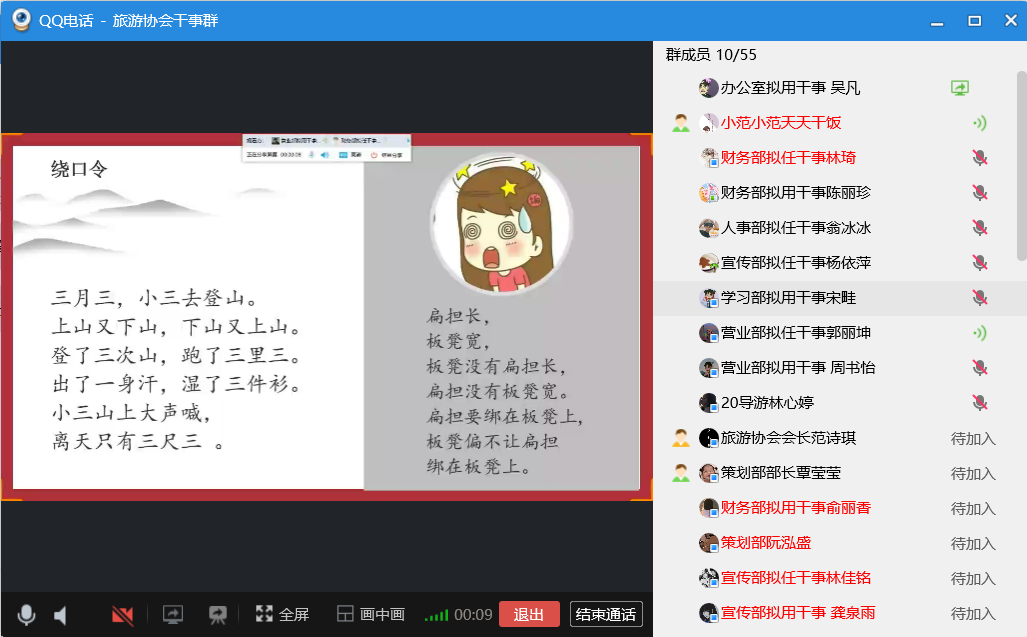Click the presentation share icon beside 全屏
This screenshot has width=1027, height=637.
point(218,614)
